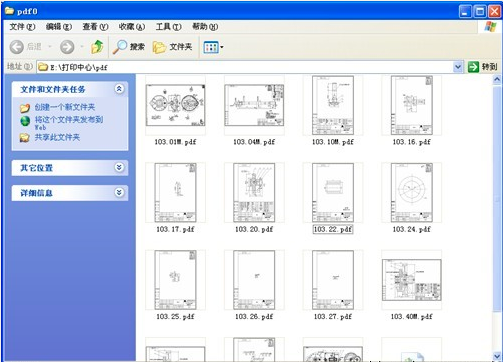Click file name label 103.04M.pdf

(254, 142)
